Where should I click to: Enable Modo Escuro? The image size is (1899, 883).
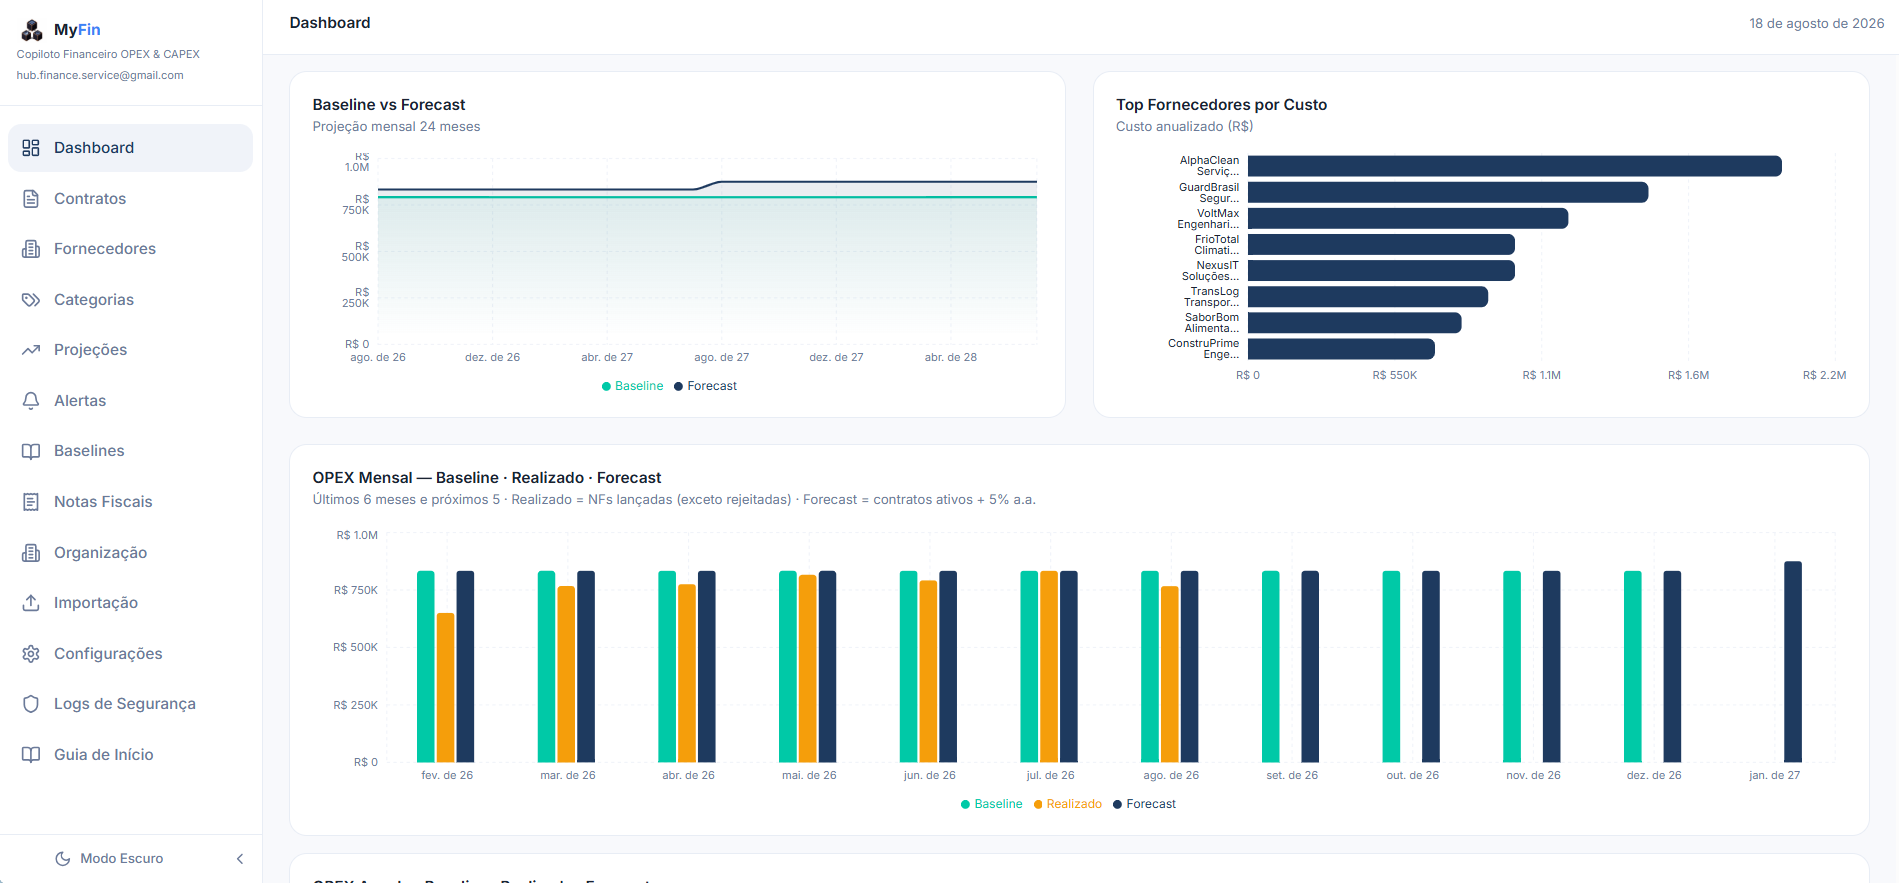pyautogui.click(x=109, y=859)
